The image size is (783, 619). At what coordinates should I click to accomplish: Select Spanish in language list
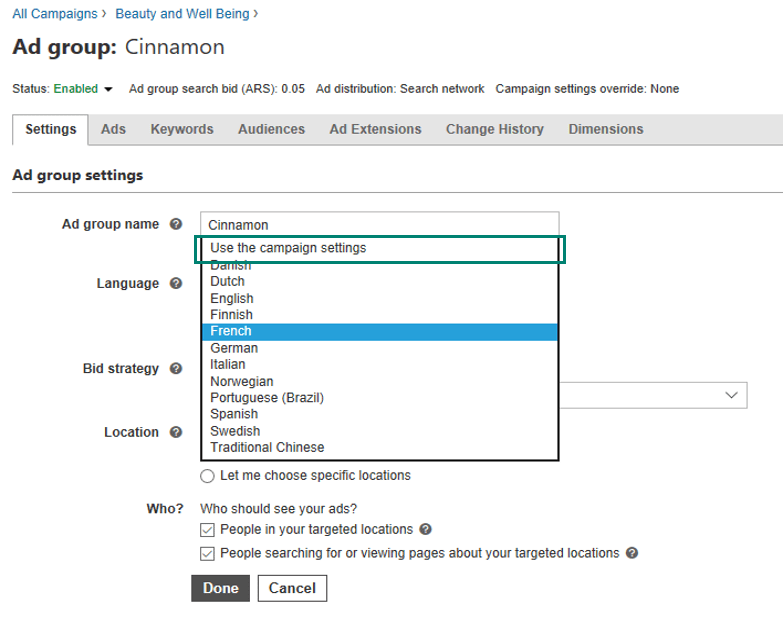tap(380, 414)
